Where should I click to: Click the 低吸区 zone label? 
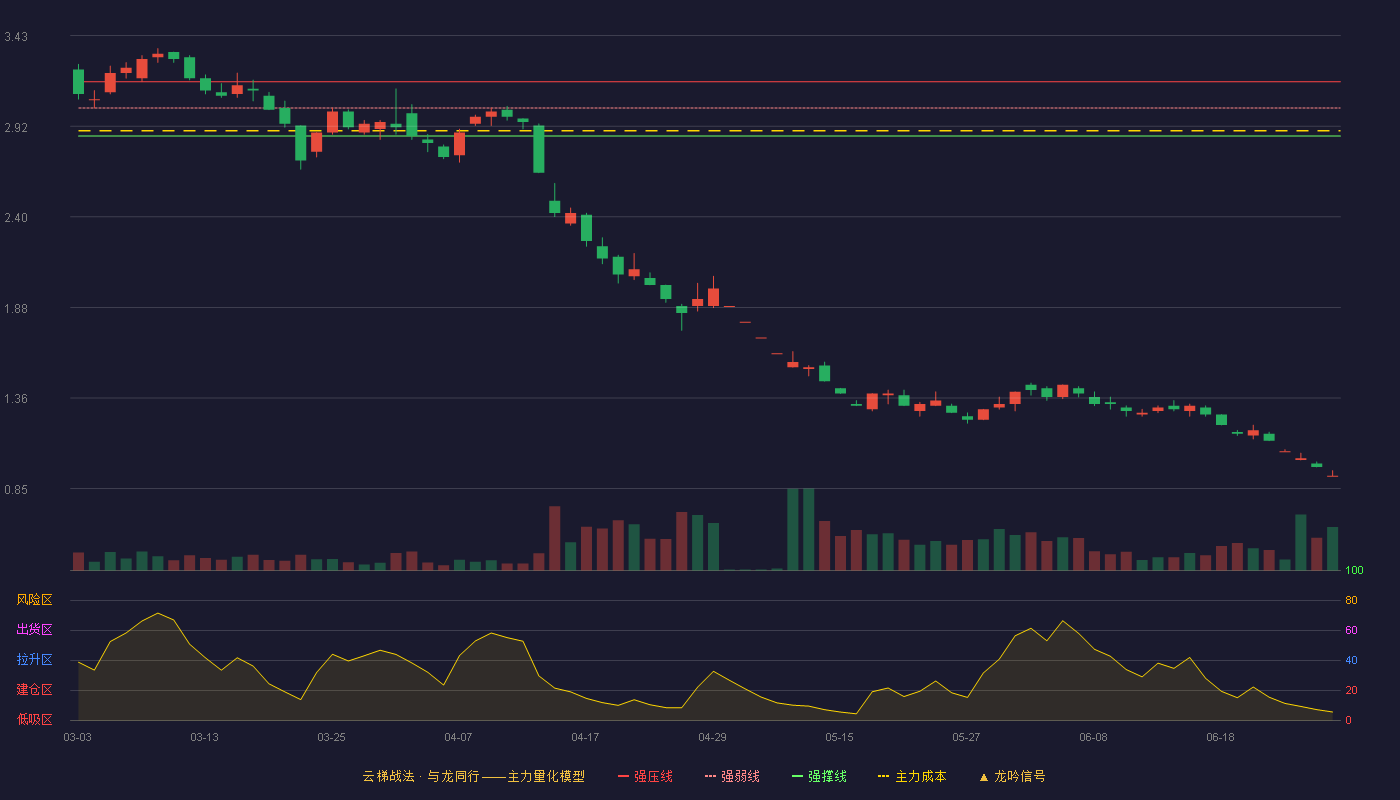point(34,719)
